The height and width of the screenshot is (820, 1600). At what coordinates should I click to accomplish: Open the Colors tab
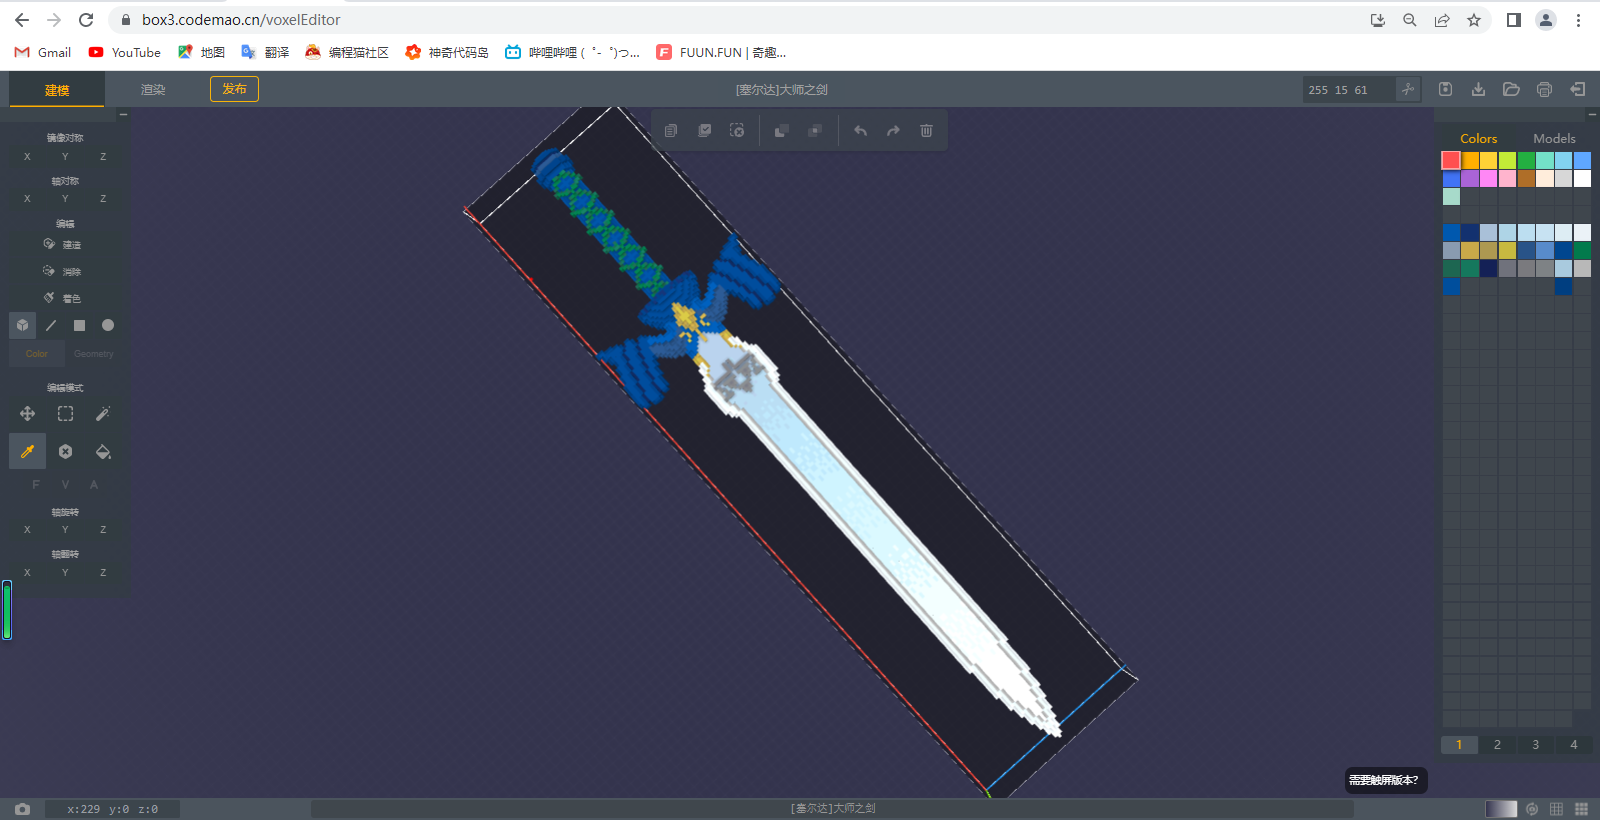(x=1478, y=139)
